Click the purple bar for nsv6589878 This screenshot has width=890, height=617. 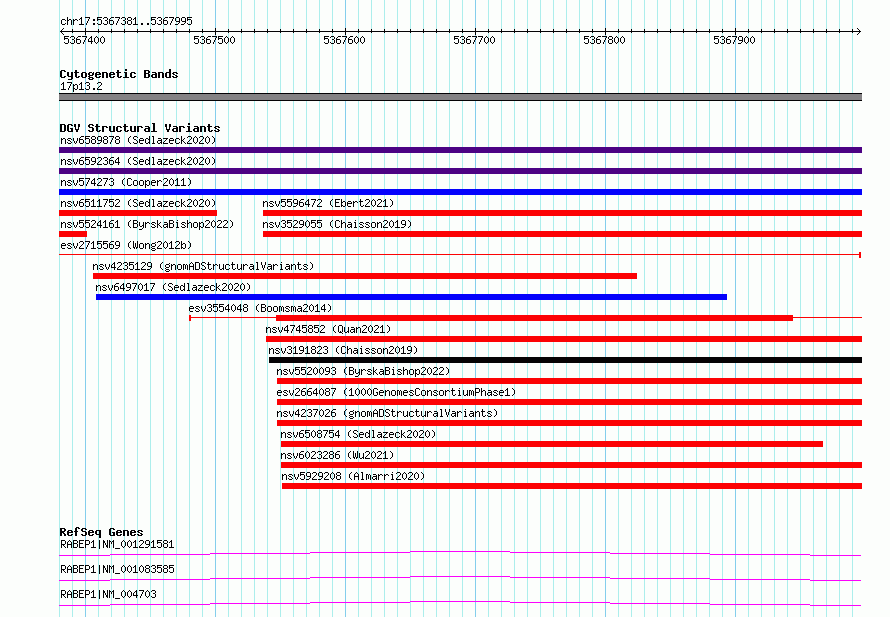(460, 150)
